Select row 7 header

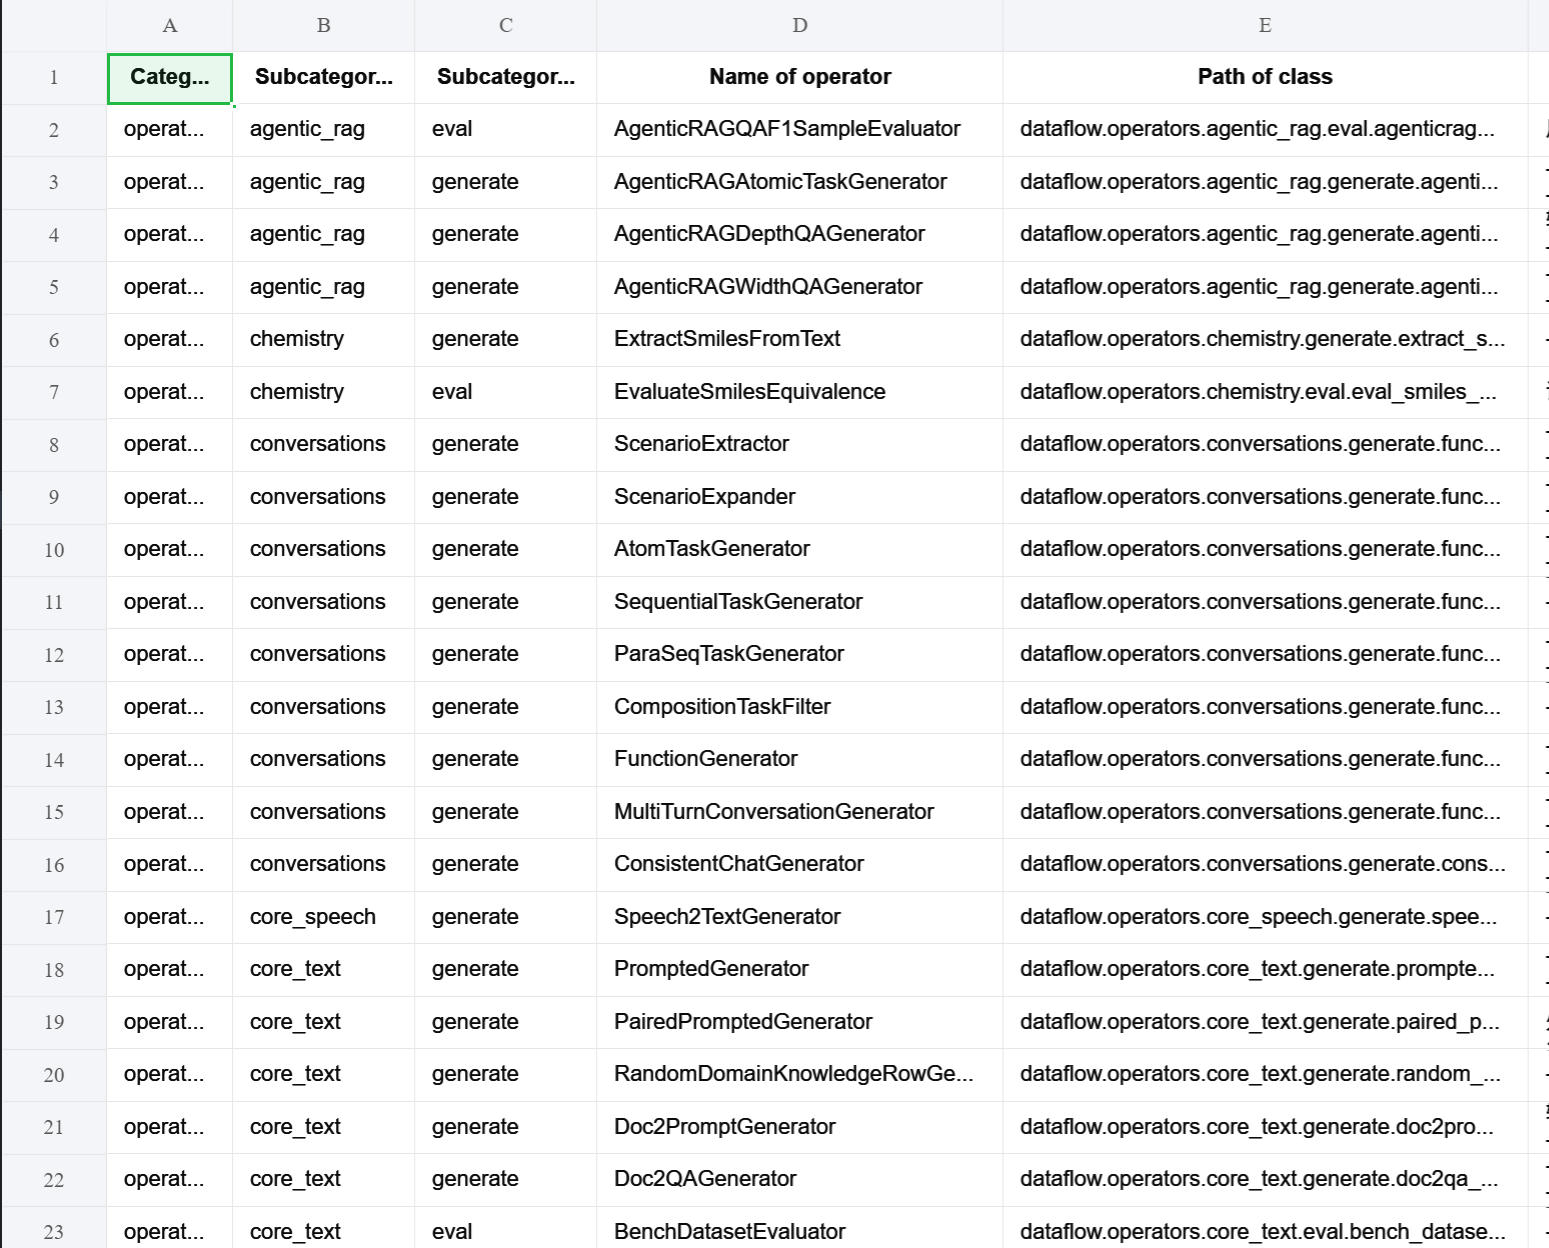(x=54, y=392)
